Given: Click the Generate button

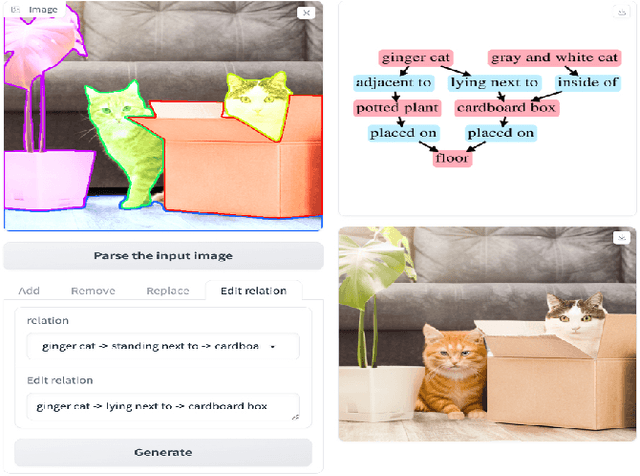Looking at the screenshot, I should [163, 452].
